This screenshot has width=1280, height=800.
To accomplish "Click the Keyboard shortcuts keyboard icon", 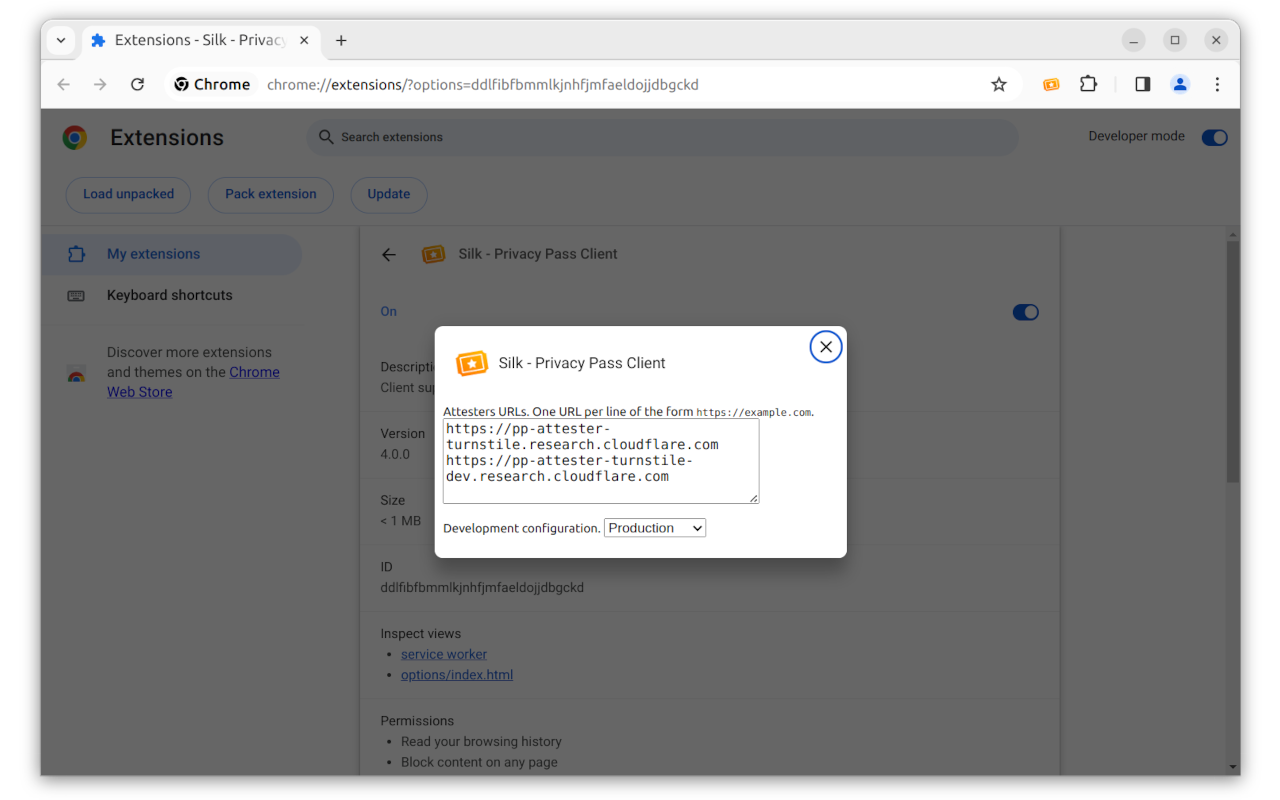I will [76, 296].
